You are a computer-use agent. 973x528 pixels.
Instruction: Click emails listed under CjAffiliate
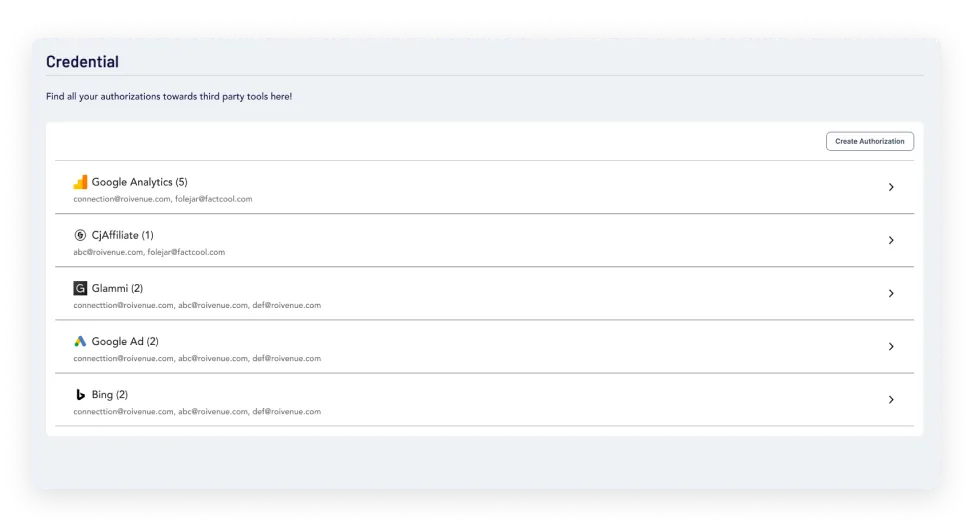click(x=149, y=252)
